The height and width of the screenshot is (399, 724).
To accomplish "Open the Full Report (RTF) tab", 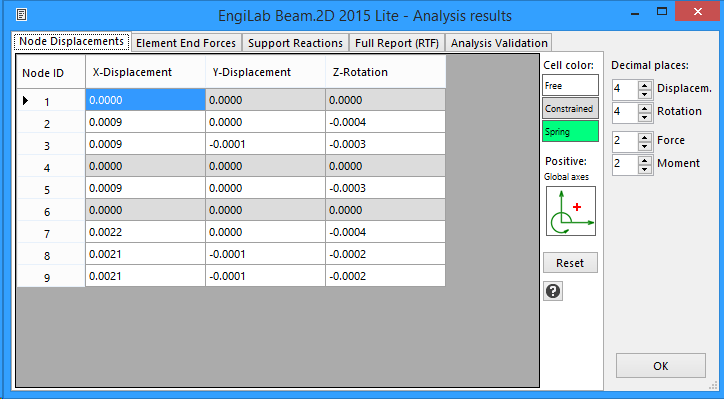I will click(x=397, y=43).
